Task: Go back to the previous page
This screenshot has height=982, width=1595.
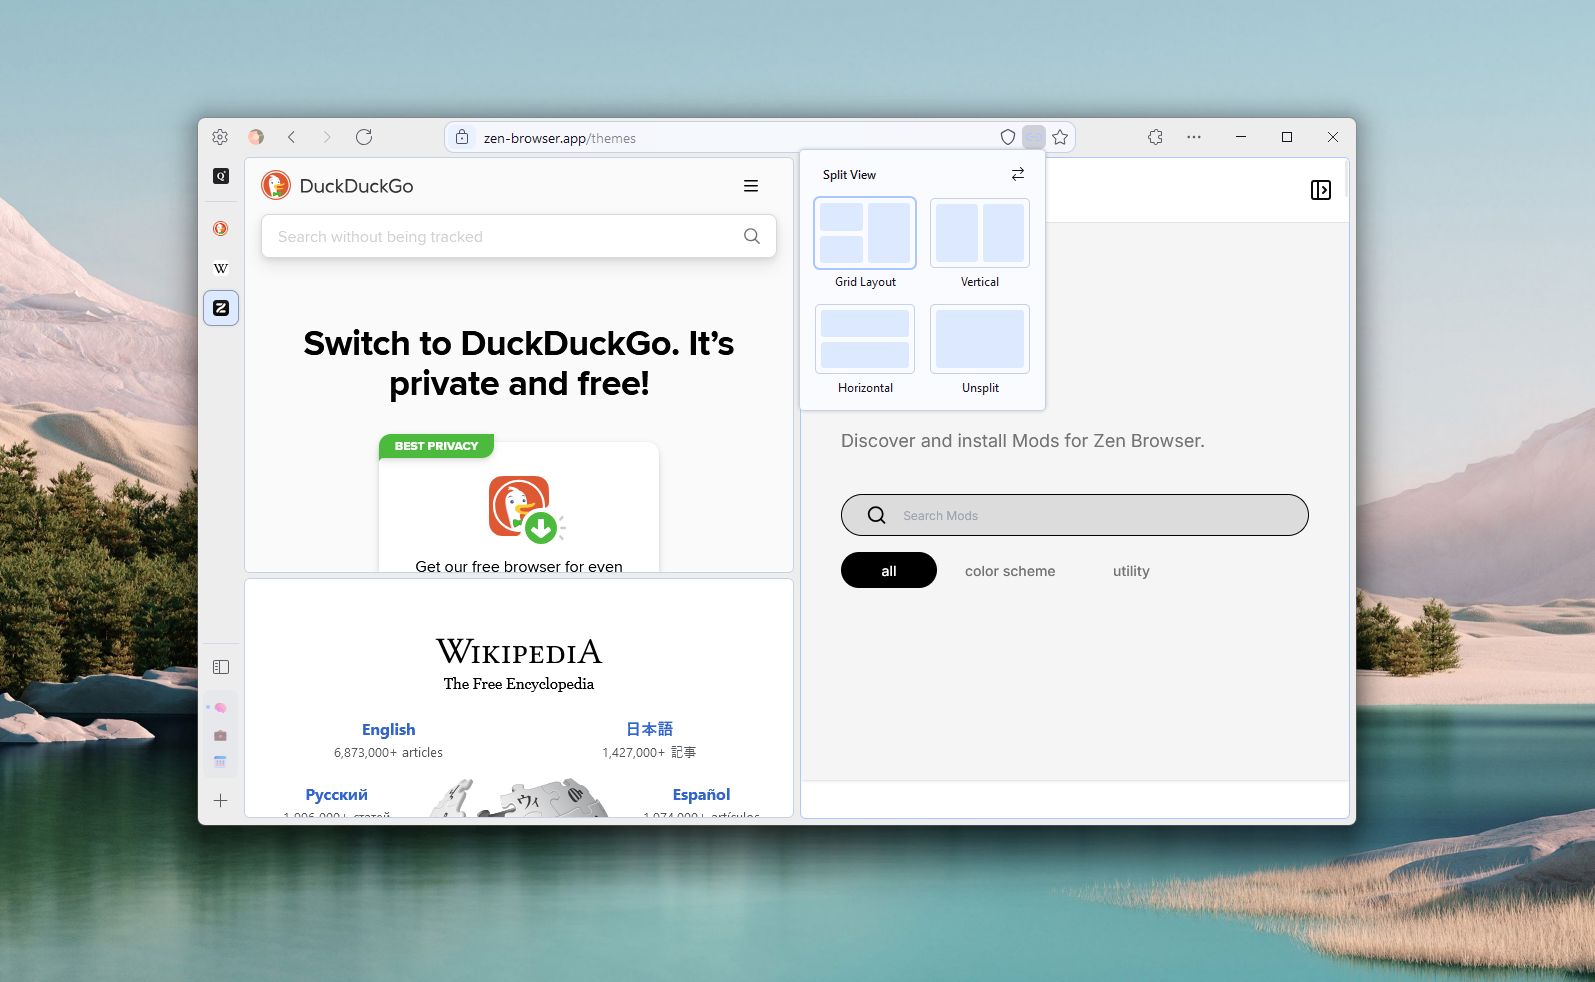Action: (x=292, y=137)
